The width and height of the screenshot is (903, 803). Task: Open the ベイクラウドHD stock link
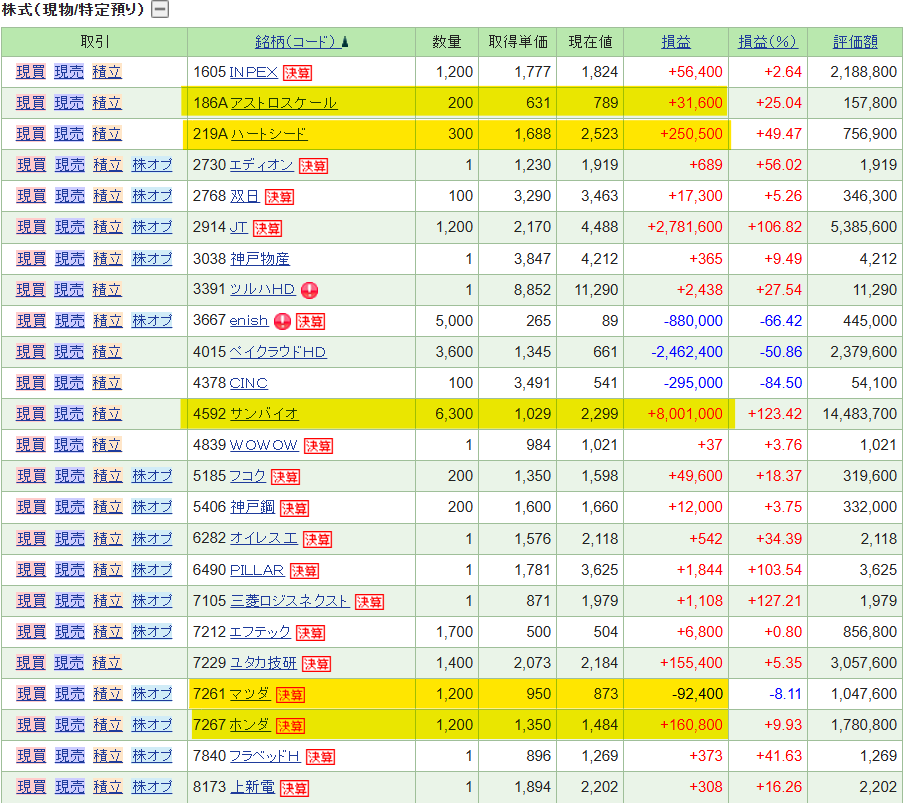pyautogui.click(x=278, y=352)
